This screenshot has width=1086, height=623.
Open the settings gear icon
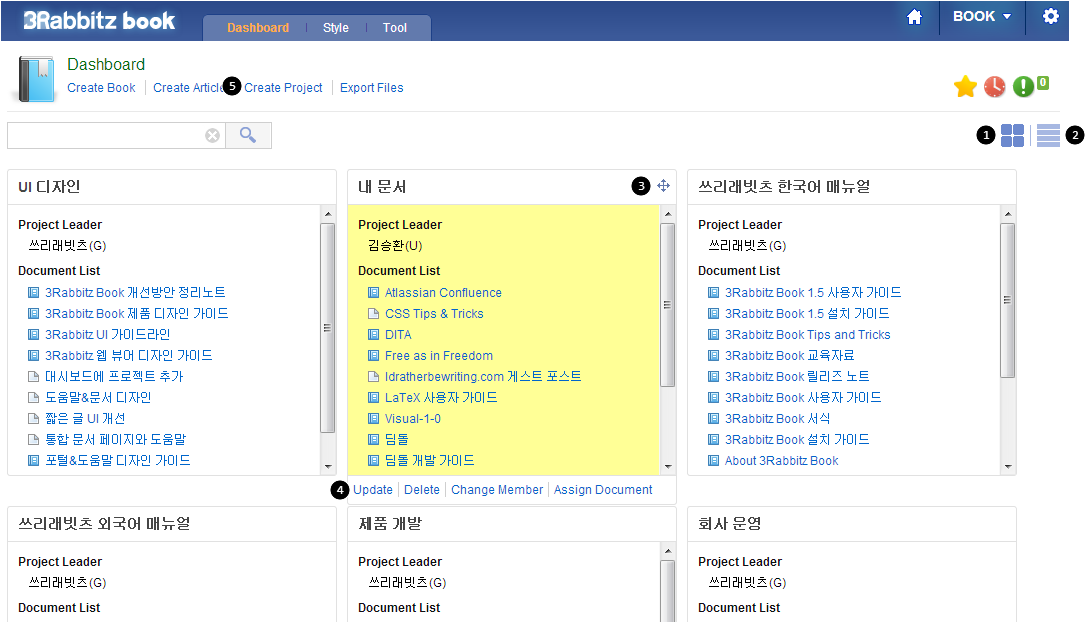(1051, 16)
